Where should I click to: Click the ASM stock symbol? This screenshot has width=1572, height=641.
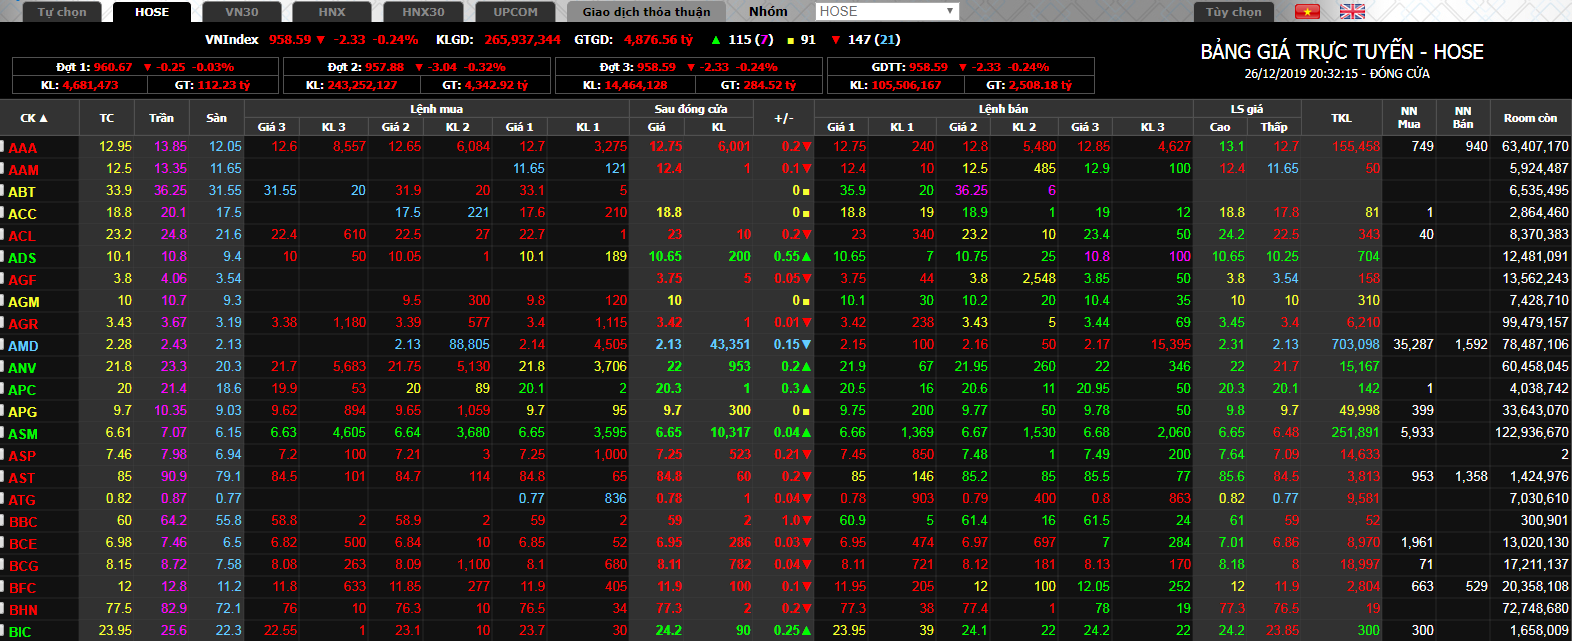point(23,434)
